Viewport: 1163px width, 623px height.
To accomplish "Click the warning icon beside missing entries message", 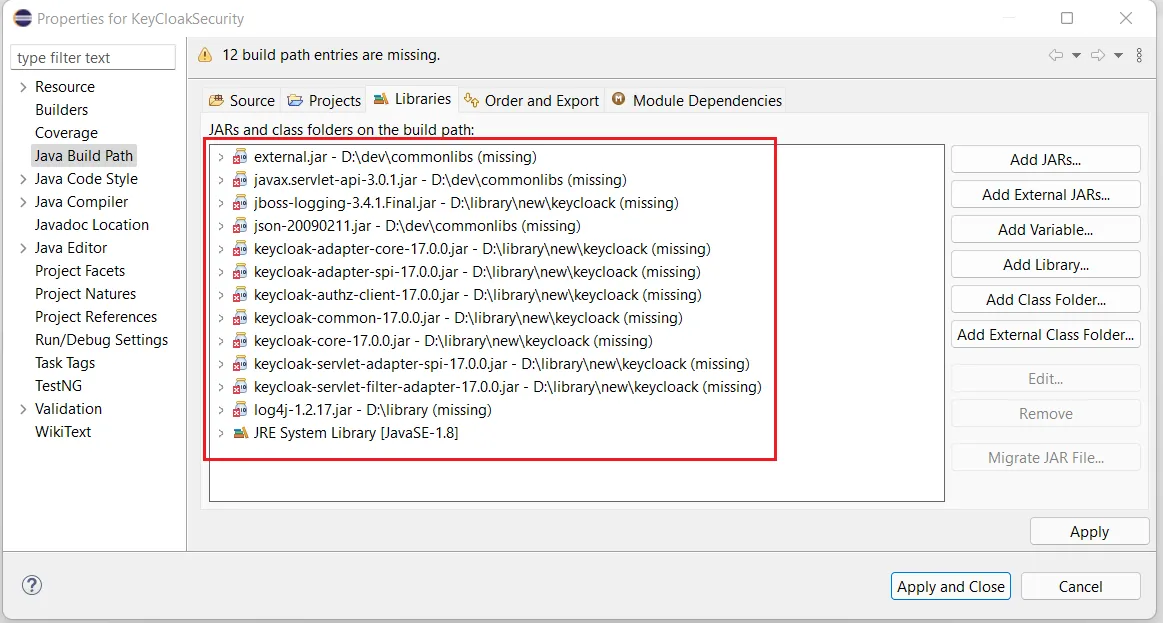I will tap(205, 55).
